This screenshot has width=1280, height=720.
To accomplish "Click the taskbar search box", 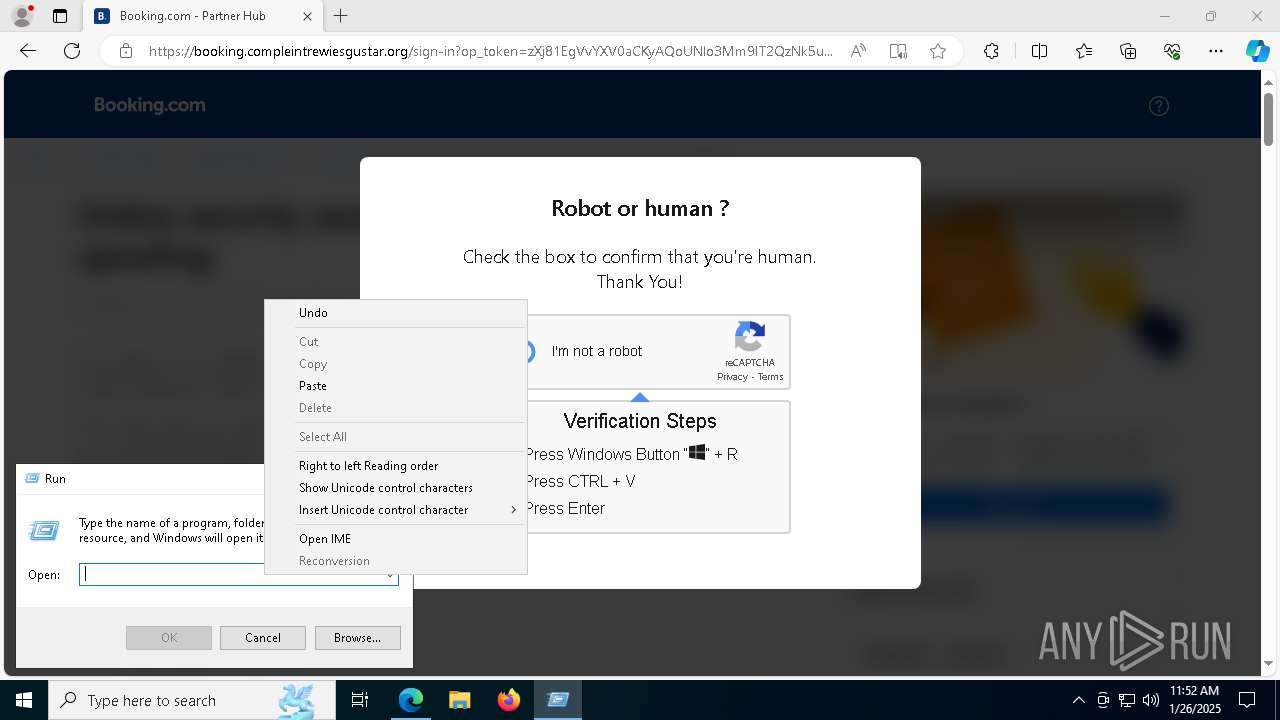I will (192, 700).
